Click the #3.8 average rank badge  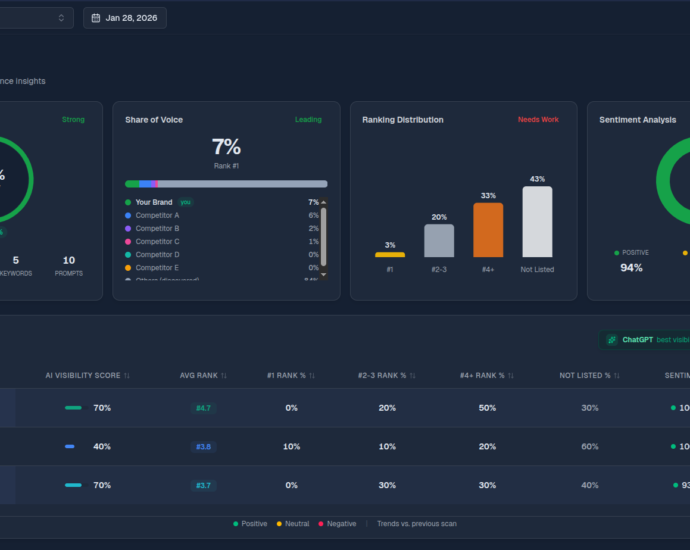tap(203, 447)
